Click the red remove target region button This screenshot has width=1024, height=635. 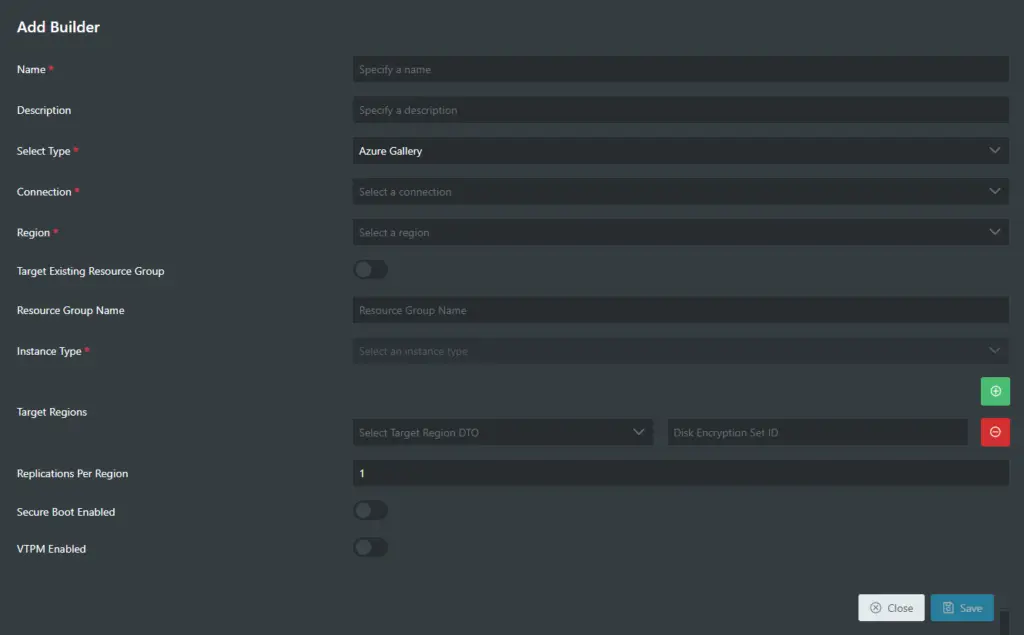(995, 432)
